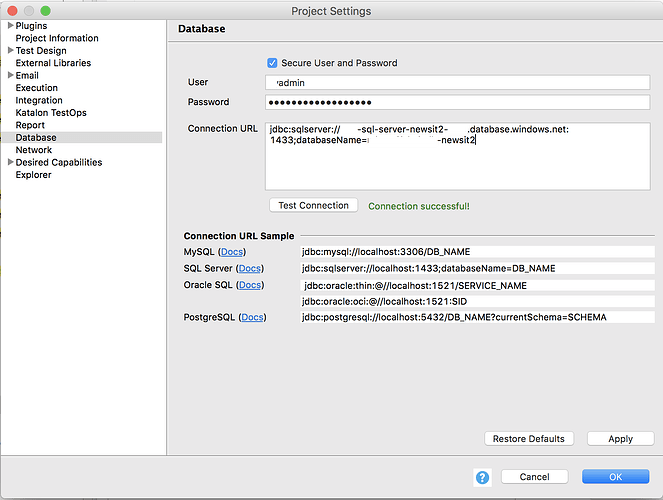Expand the Test Design tree node
Image resolution: width=663 pixels, height=500 pixels.
pos(10,51)
